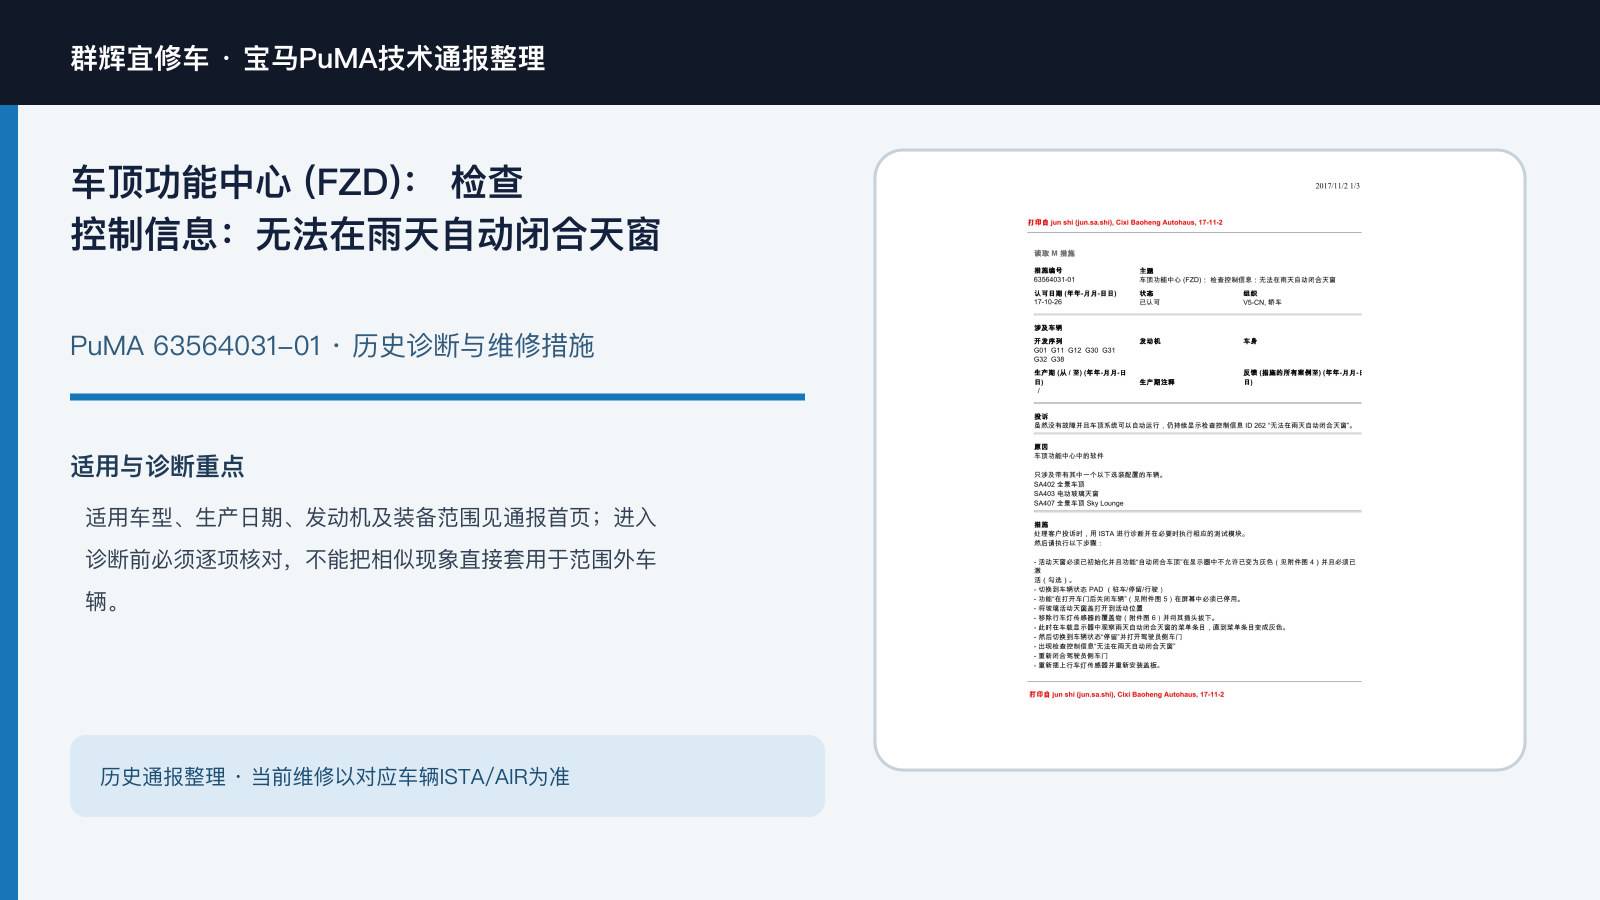Click the blue vertical accent bar at left edge
The image size is (1600, 900).
(x=9, y=502)
